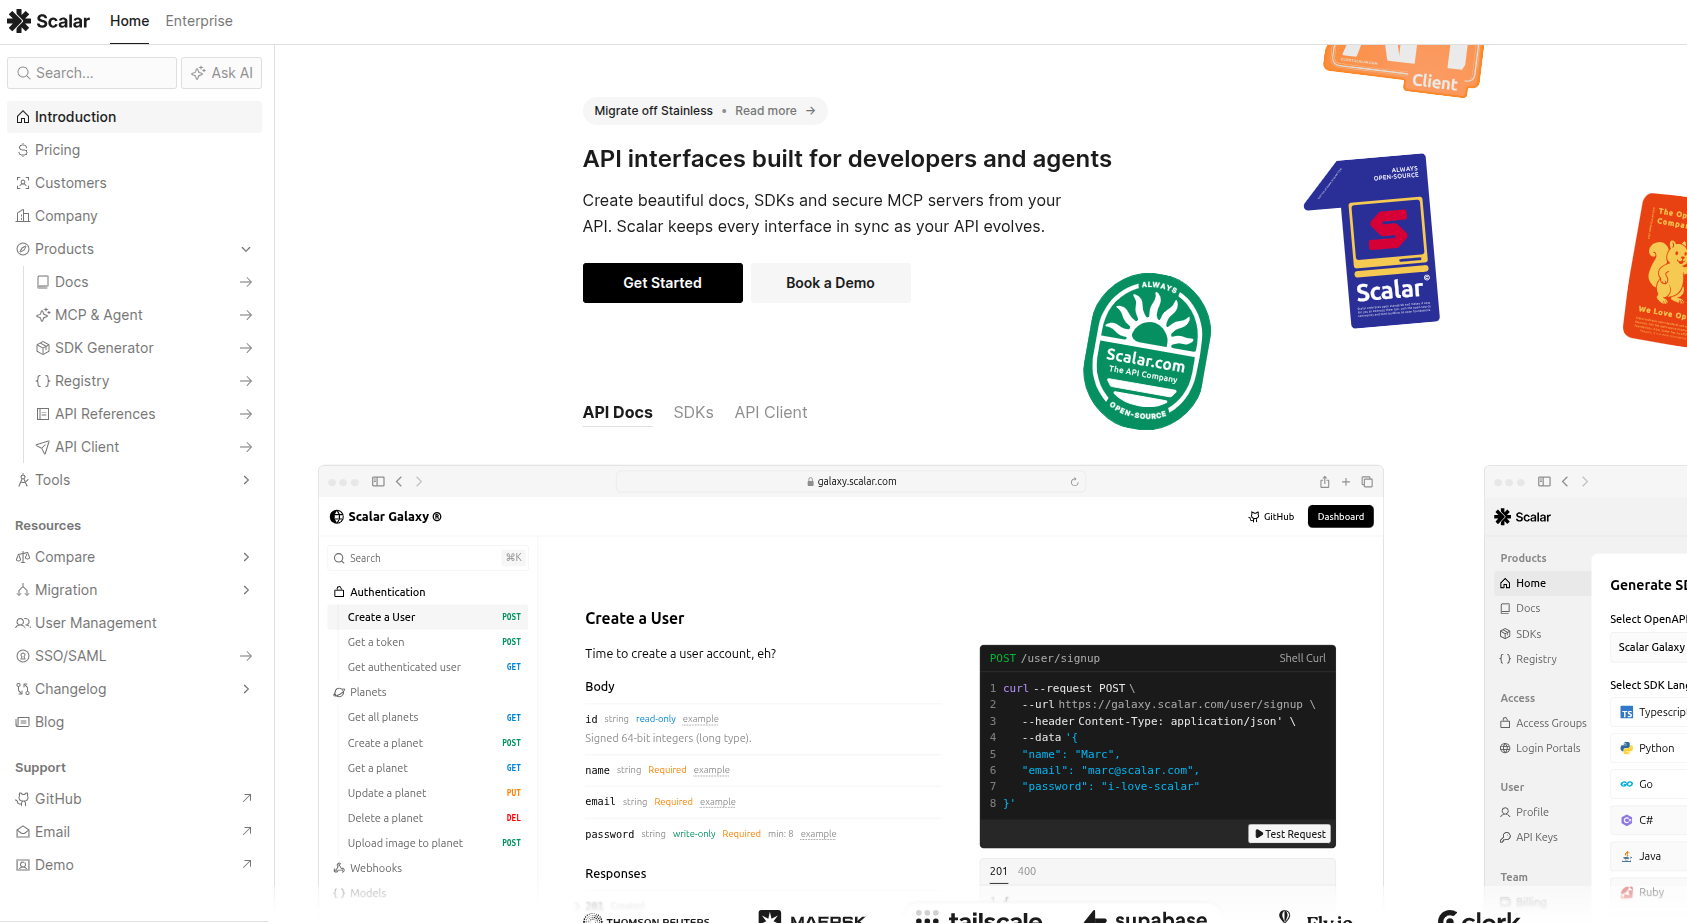The width and height of the screenshot is (1687, 923).
Task: Select Go SDK language option
Action: pyautogui.click(x=1648, y=784)
